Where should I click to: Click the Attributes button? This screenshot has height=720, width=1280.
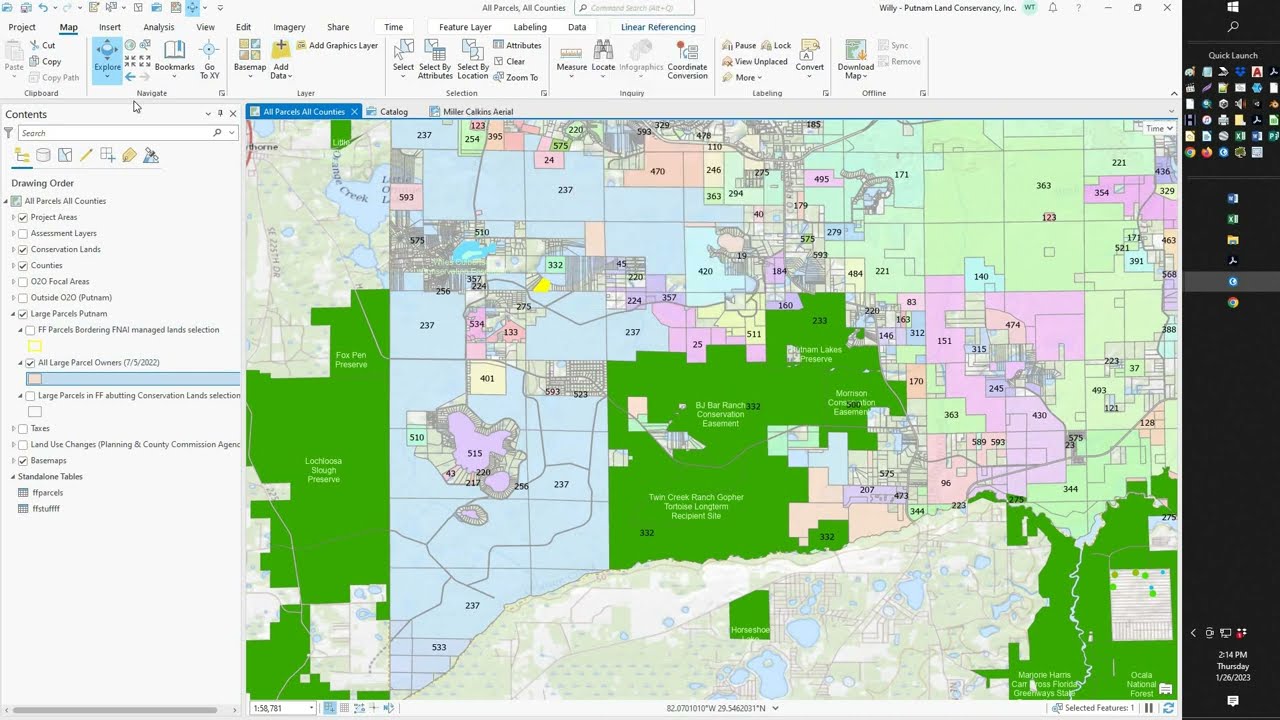tap(517, 45)
